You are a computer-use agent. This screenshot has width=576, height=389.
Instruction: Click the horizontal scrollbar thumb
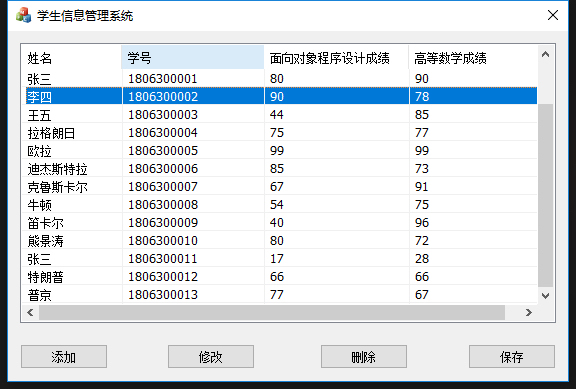point(272,313)
